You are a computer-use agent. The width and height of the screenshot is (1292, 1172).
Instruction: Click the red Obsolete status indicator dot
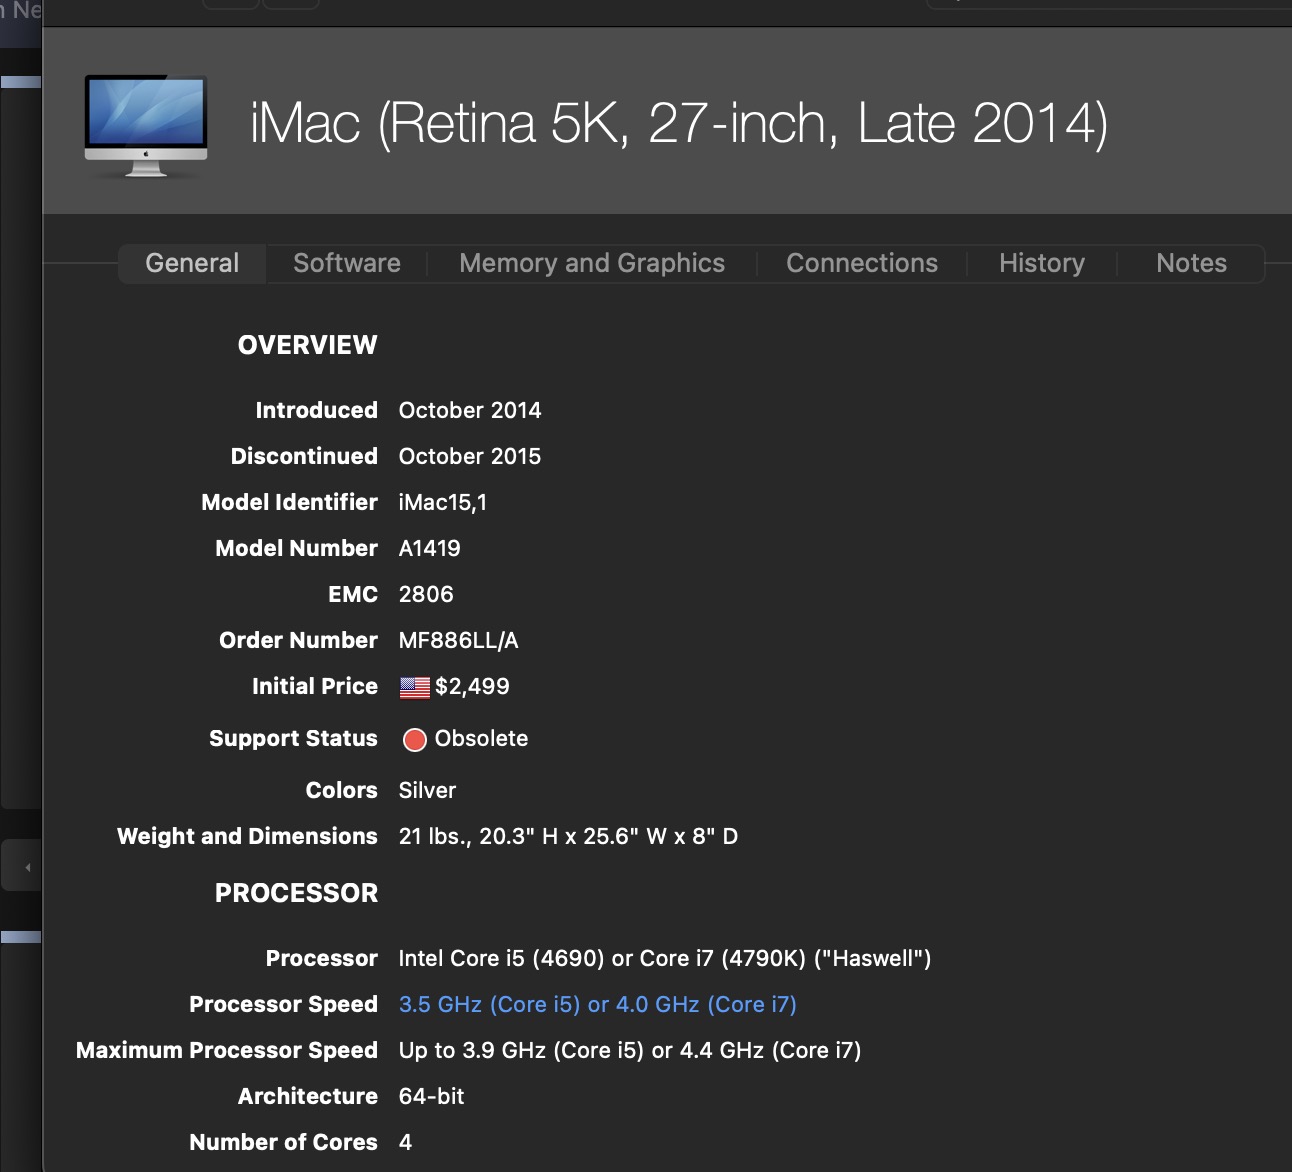coord(414,739)
